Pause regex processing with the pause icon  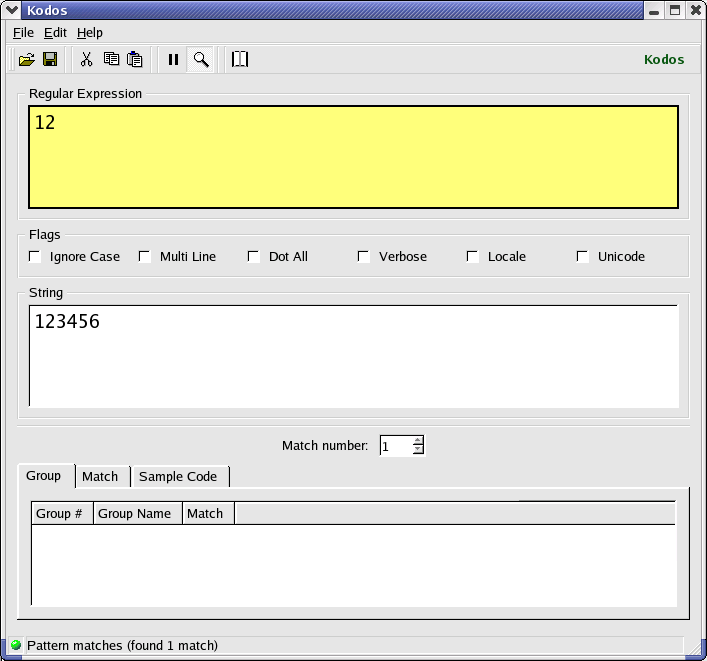pos(173,60)
